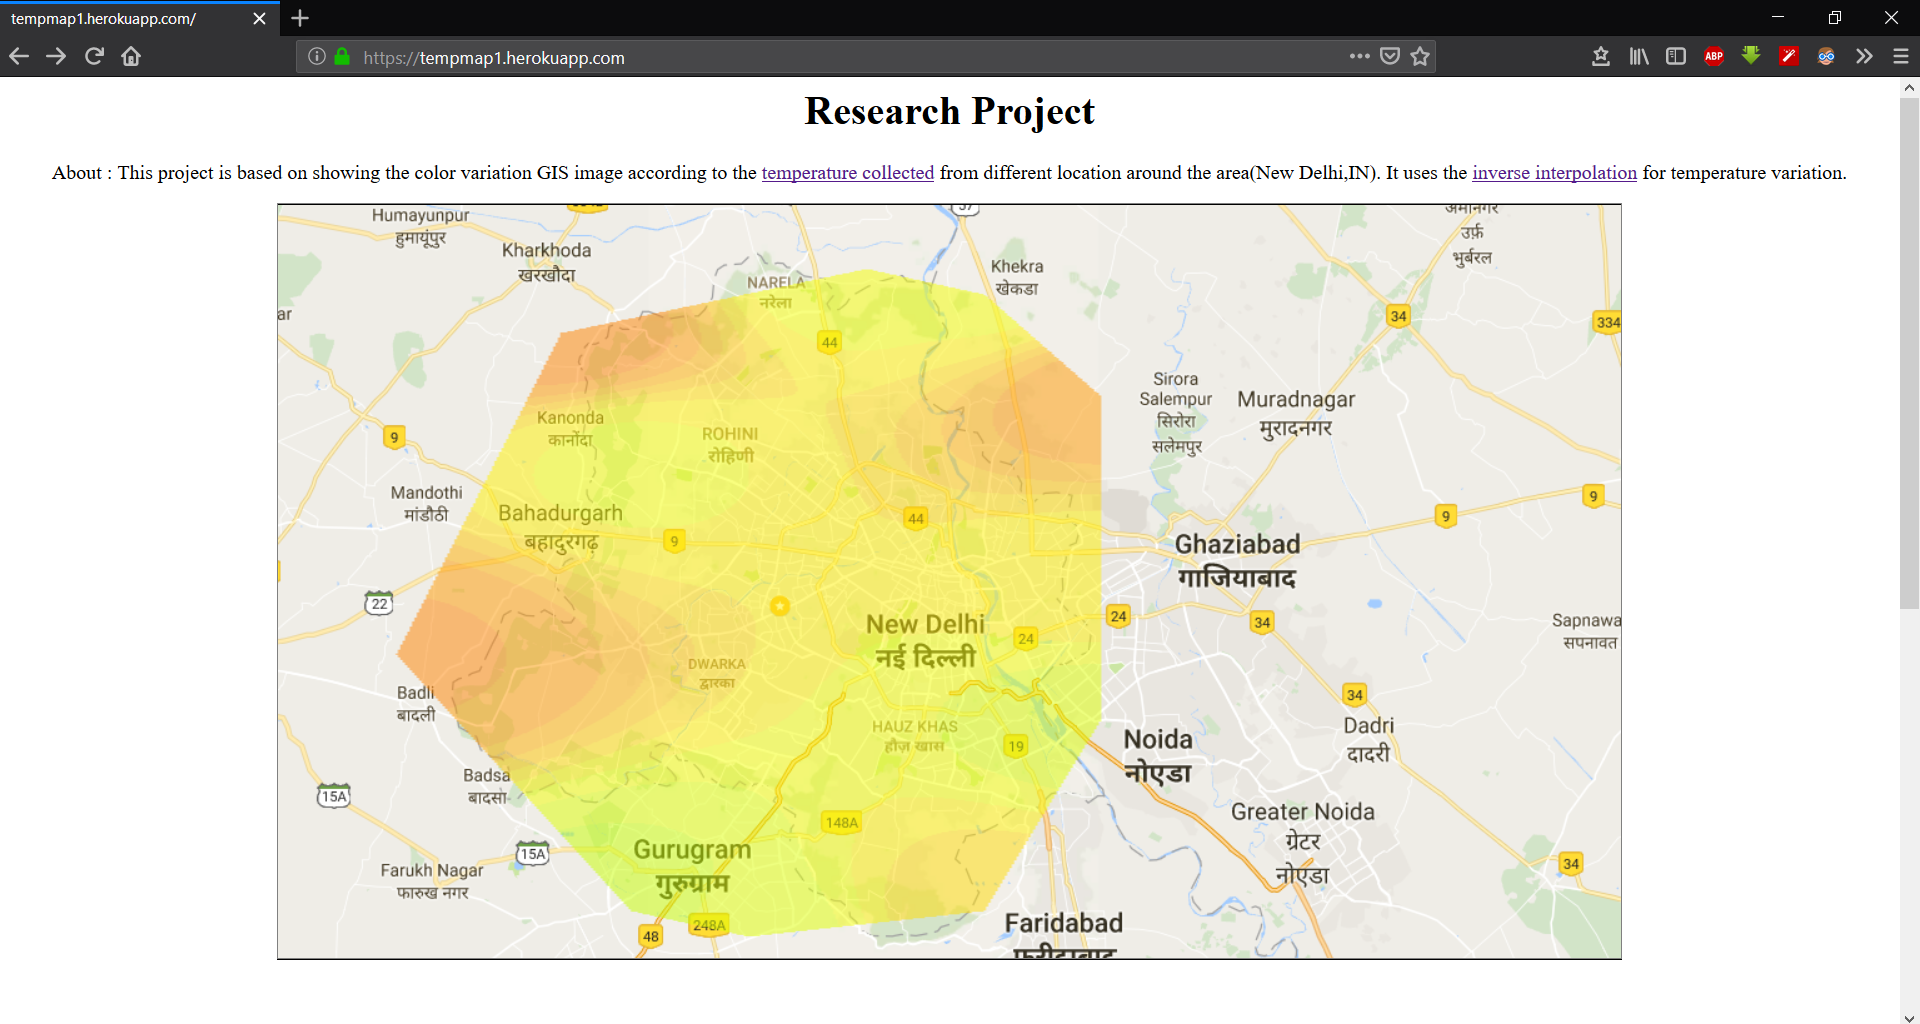
Task: Open page actions three-dots menu
Action: (1359, 57)
